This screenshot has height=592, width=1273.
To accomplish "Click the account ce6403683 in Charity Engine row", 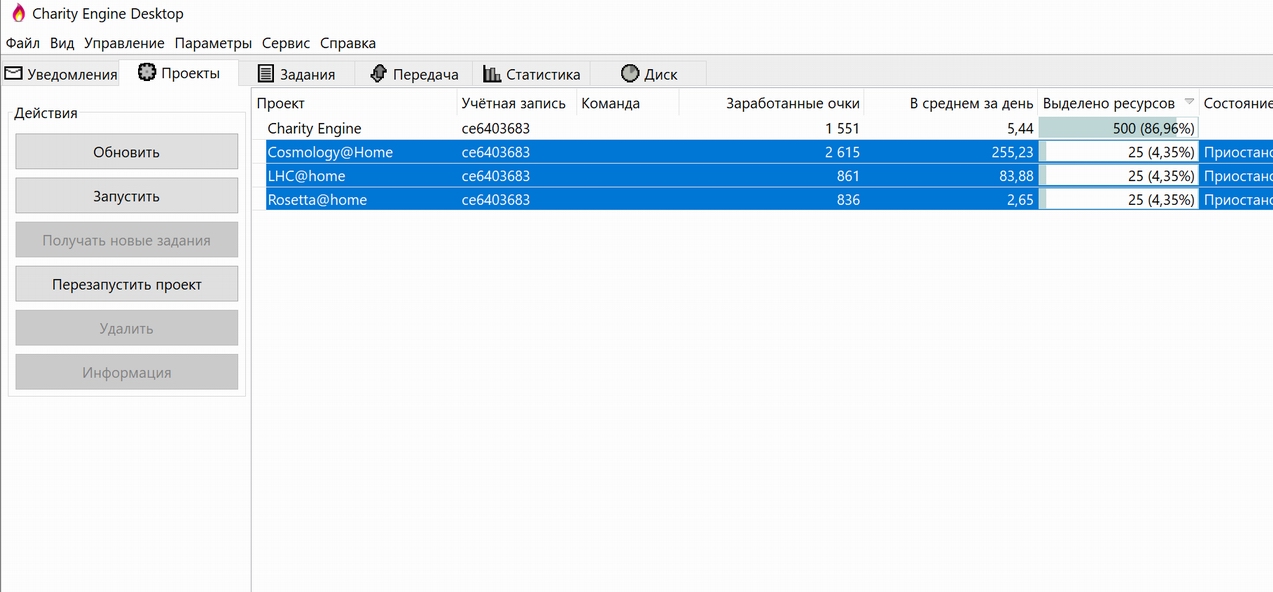I will (495, 128).
